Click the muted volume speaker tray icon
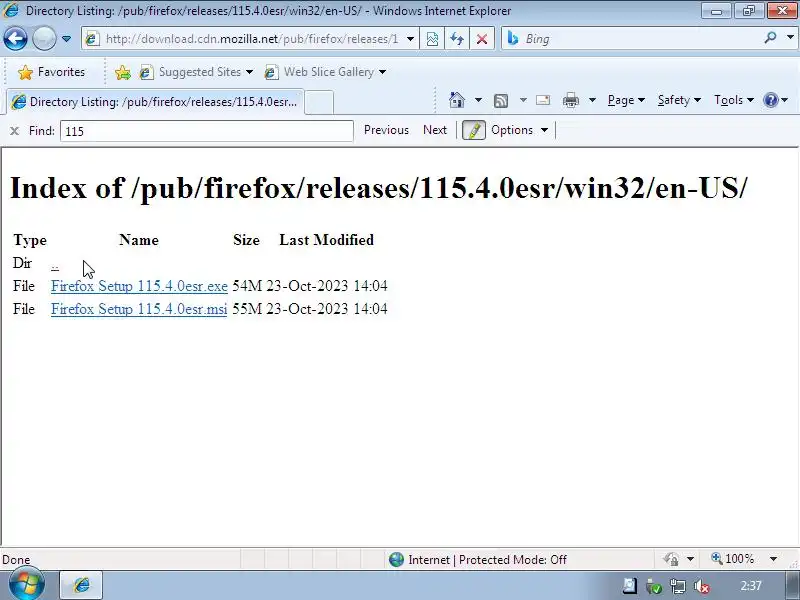Viewport: 800px width, 600px height. (702, 587)
